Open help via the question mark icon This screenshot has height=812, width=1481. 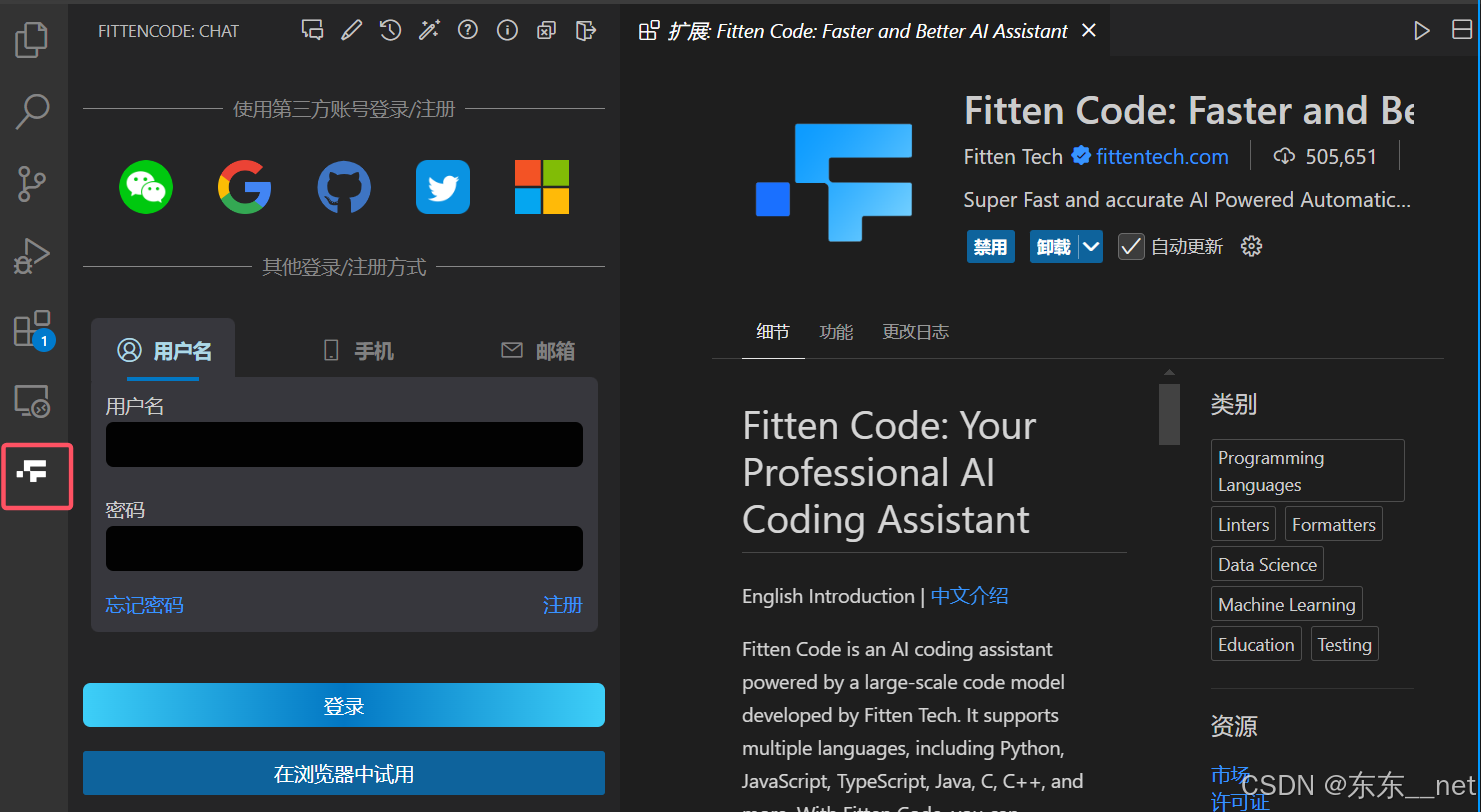[467, 30]
